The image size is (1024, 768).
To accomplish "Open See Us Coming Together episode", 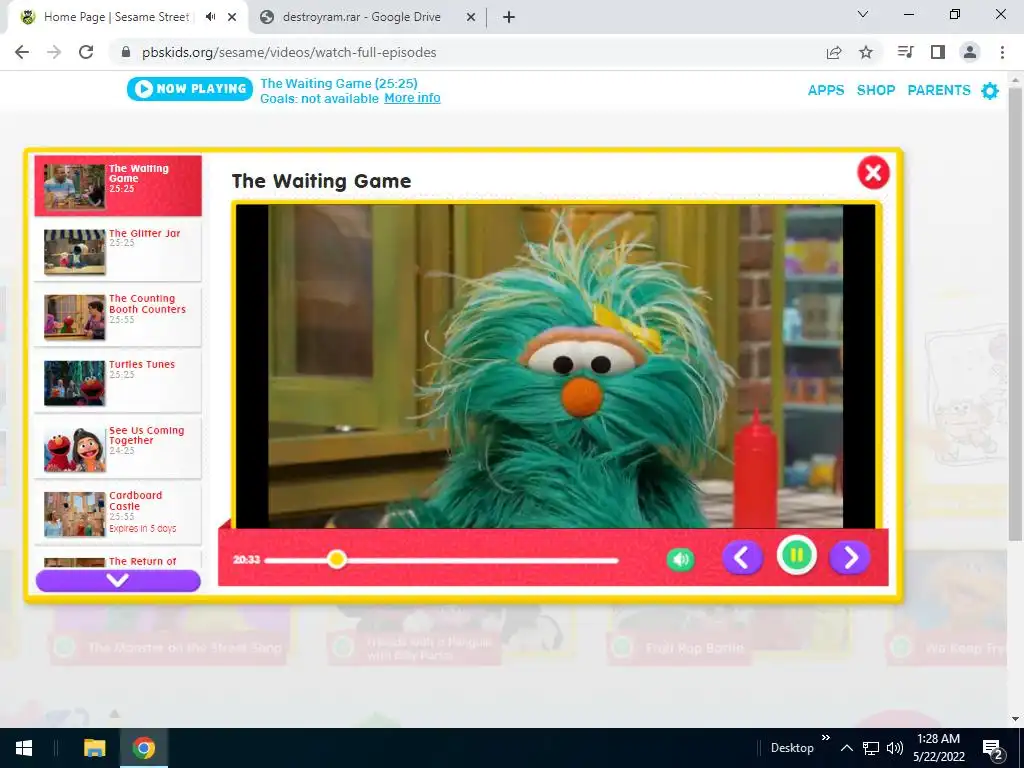I will pyautogui.click(x=118, y=448).
